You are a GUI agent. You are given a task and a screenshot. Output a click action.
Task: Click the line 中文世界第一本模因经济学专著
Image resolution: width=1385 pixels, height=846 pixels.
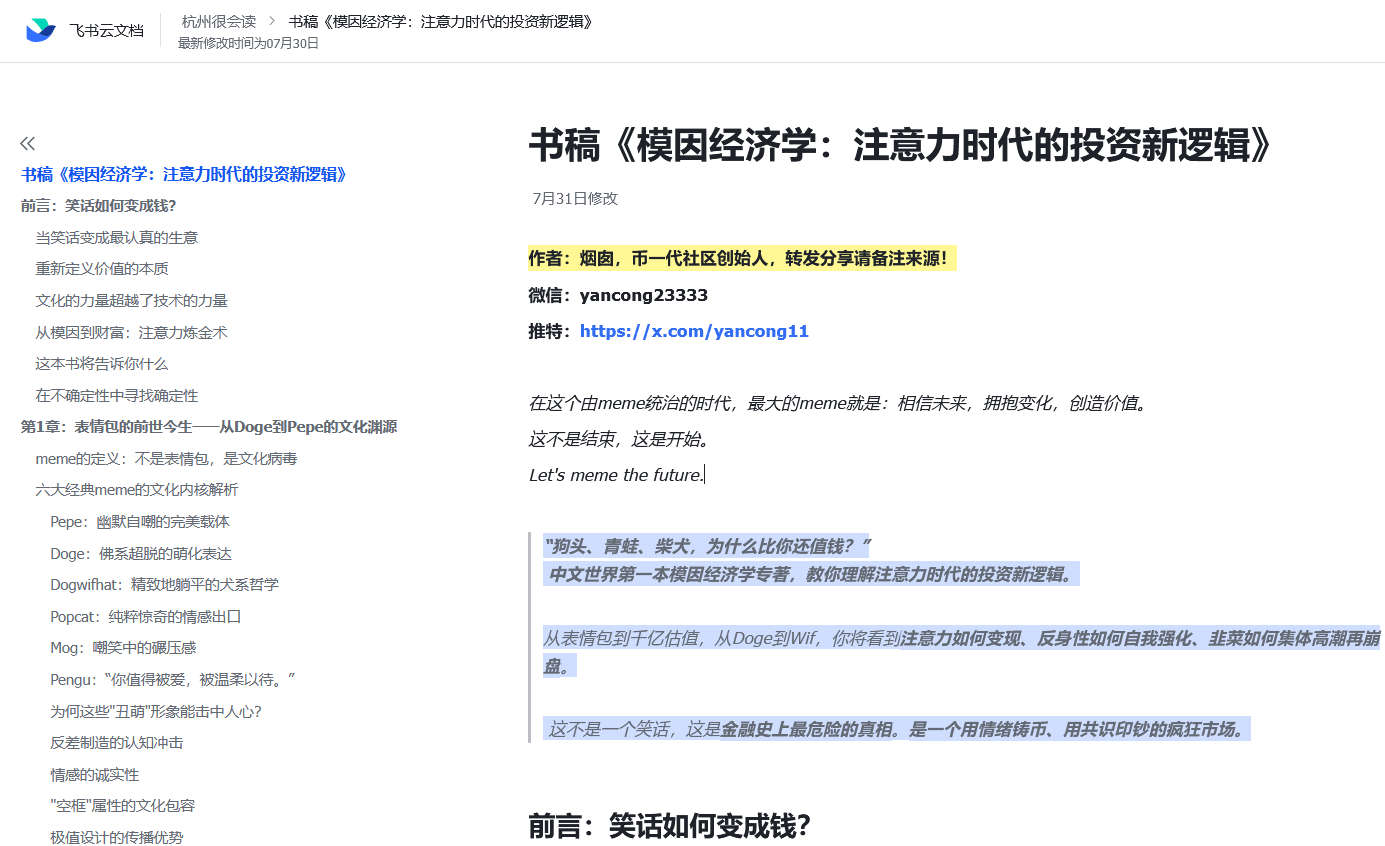pyautogui.click(x=811, y=574)
